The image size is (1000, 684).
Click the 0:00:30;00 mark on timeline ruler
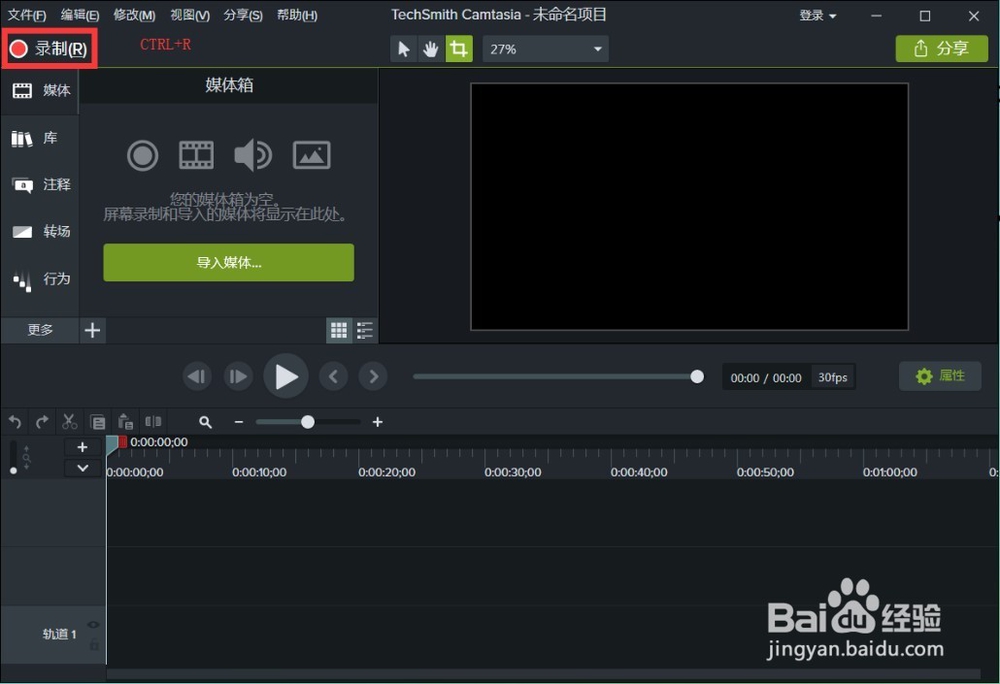point(513,472)
